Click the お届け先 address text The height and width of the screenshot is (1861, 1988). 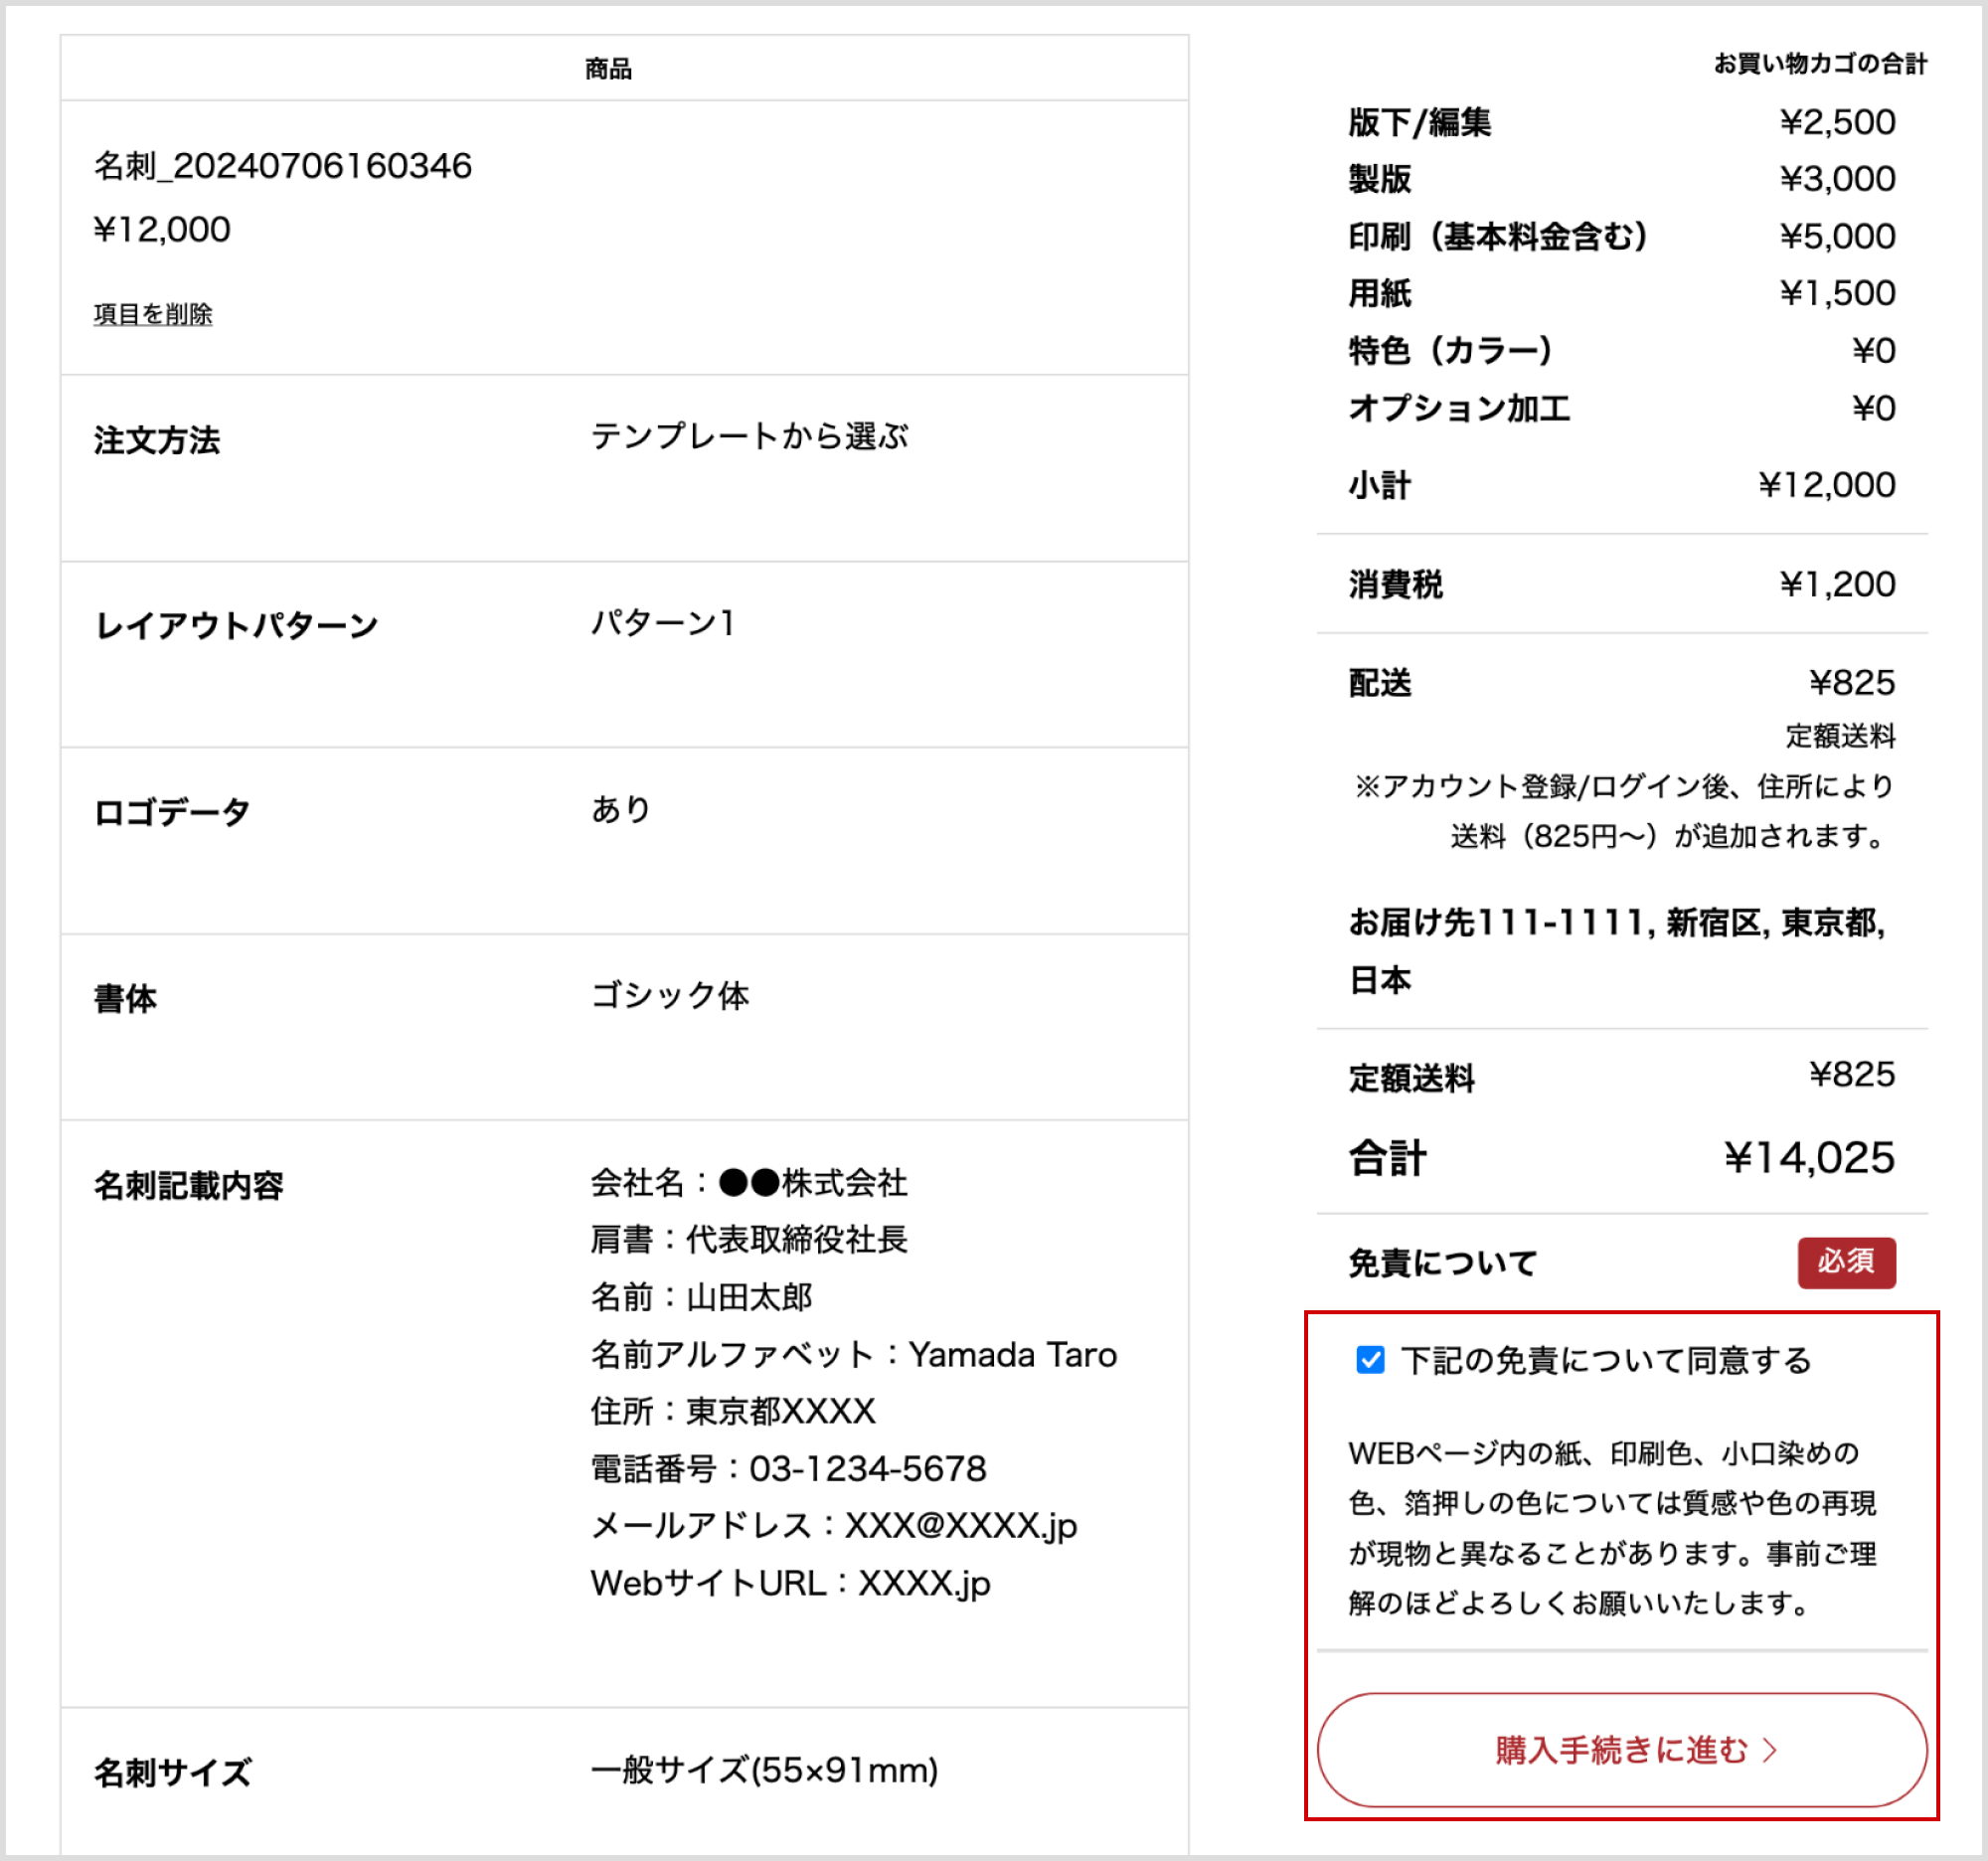[x=1617, y=951]
